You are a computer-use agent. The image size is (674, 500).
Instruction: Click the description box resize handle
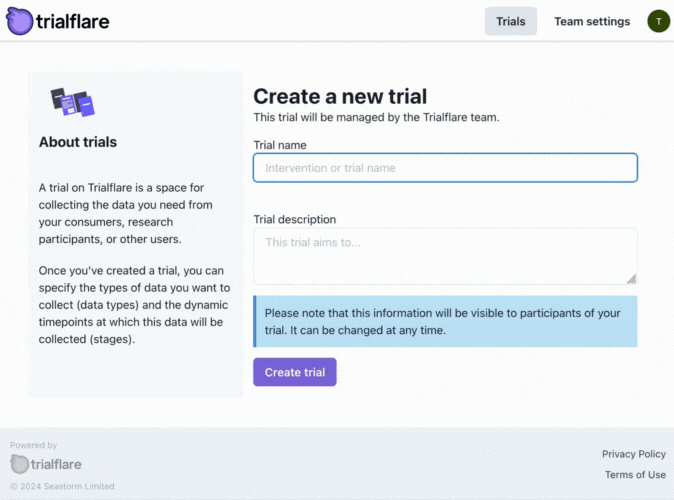(631, 279)
